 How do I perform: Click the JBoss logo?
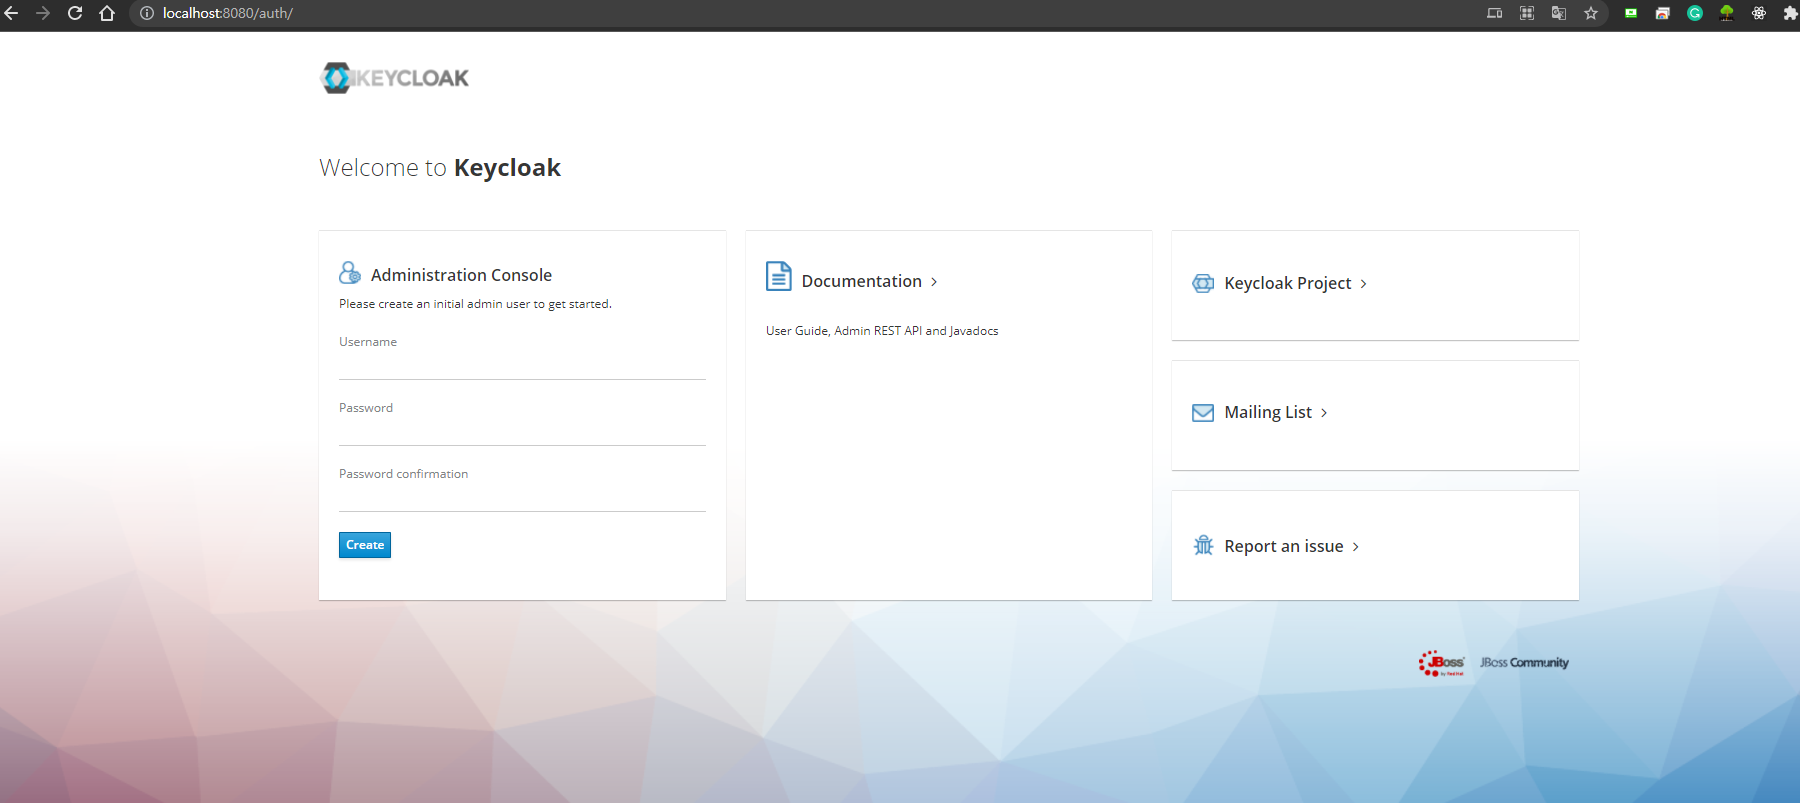coord(1441,663)
